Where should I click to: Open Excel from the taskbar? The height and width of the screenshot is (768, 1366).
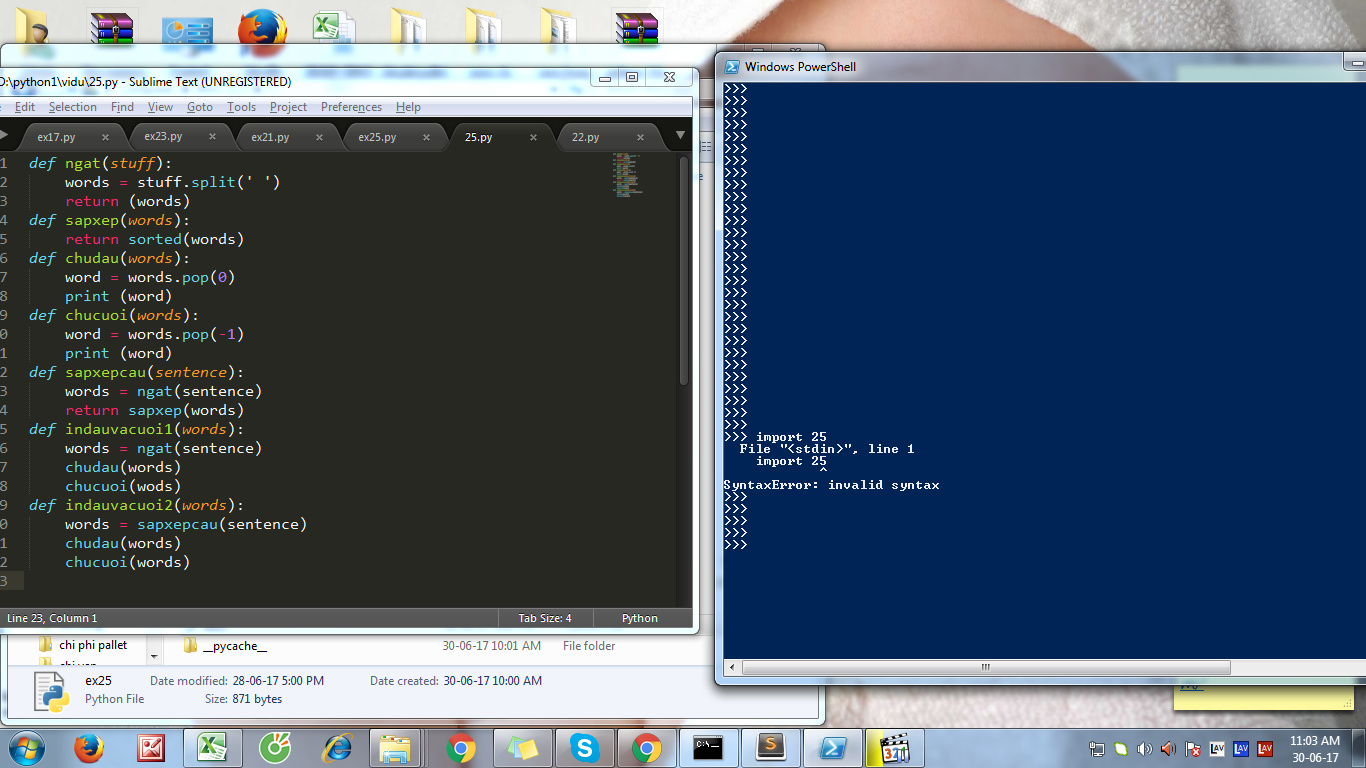click(213, 747)
